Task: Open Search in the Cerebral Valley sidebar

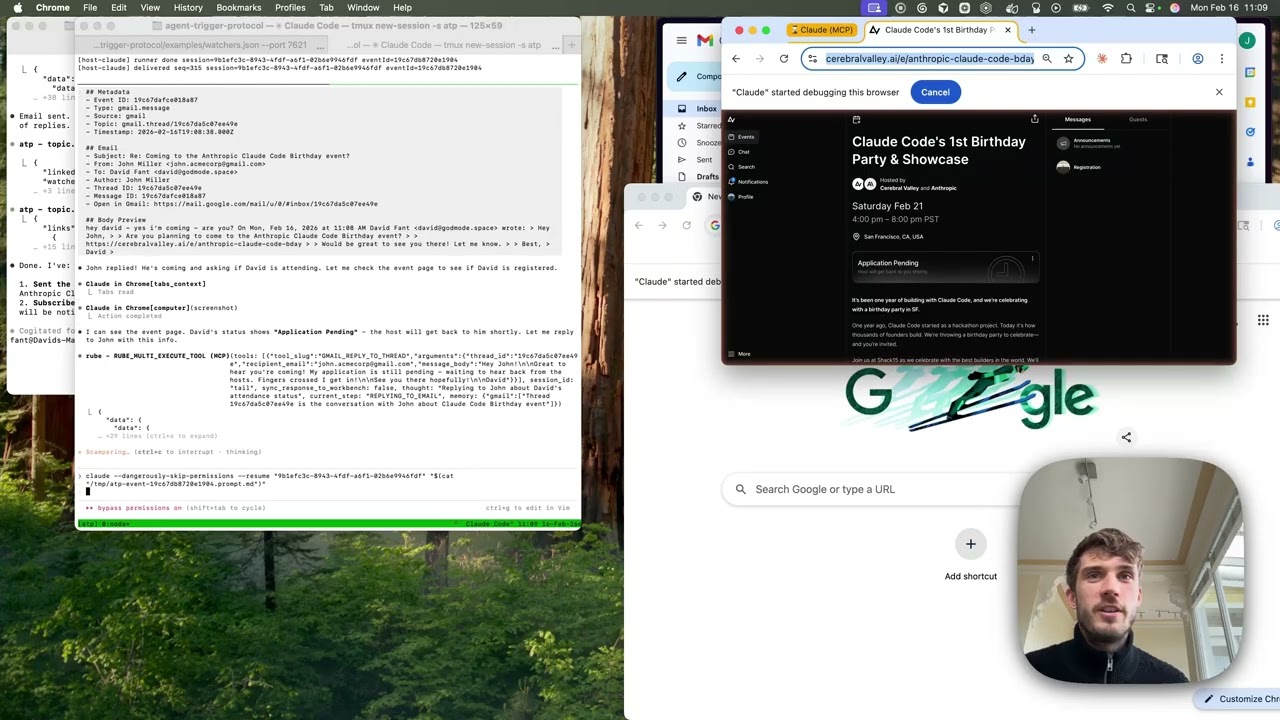Action: point(742,167)
